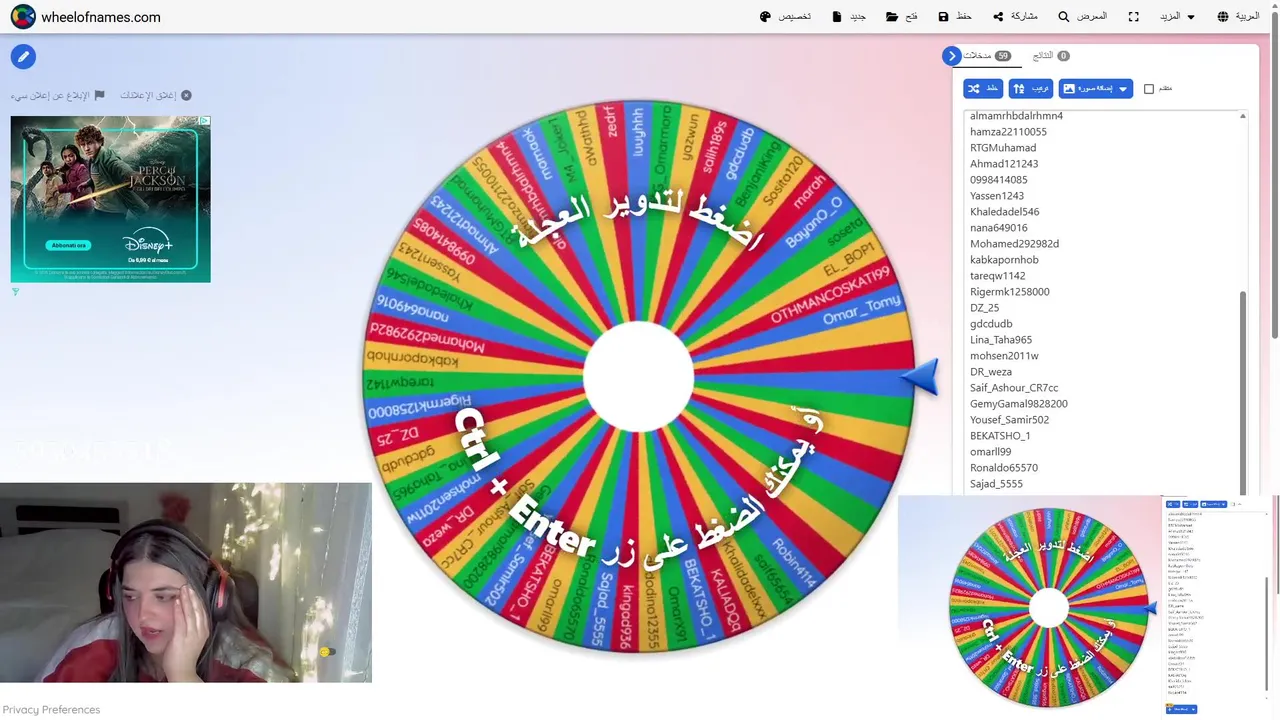Image resolution: width=1280 pixels, height=720 pixels.
Task: Click entry DZ_25 in the list
Action: coord(984,308)
